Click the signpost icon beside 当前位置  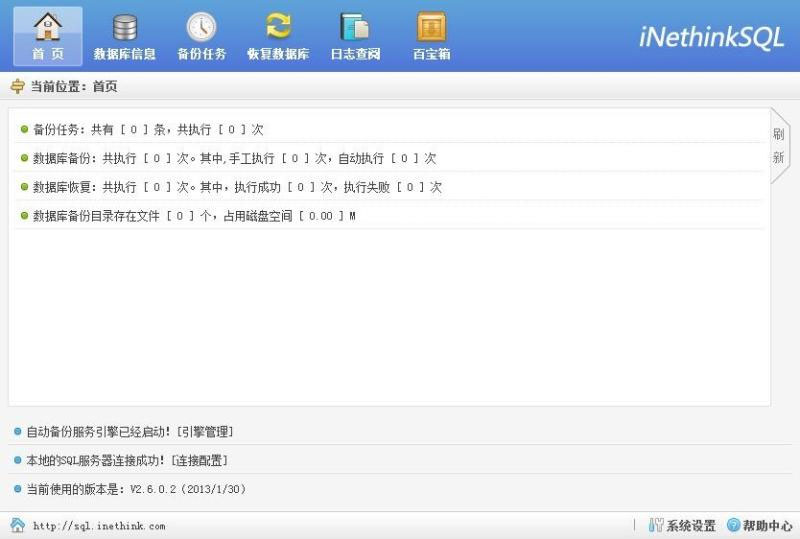[17, 87]
